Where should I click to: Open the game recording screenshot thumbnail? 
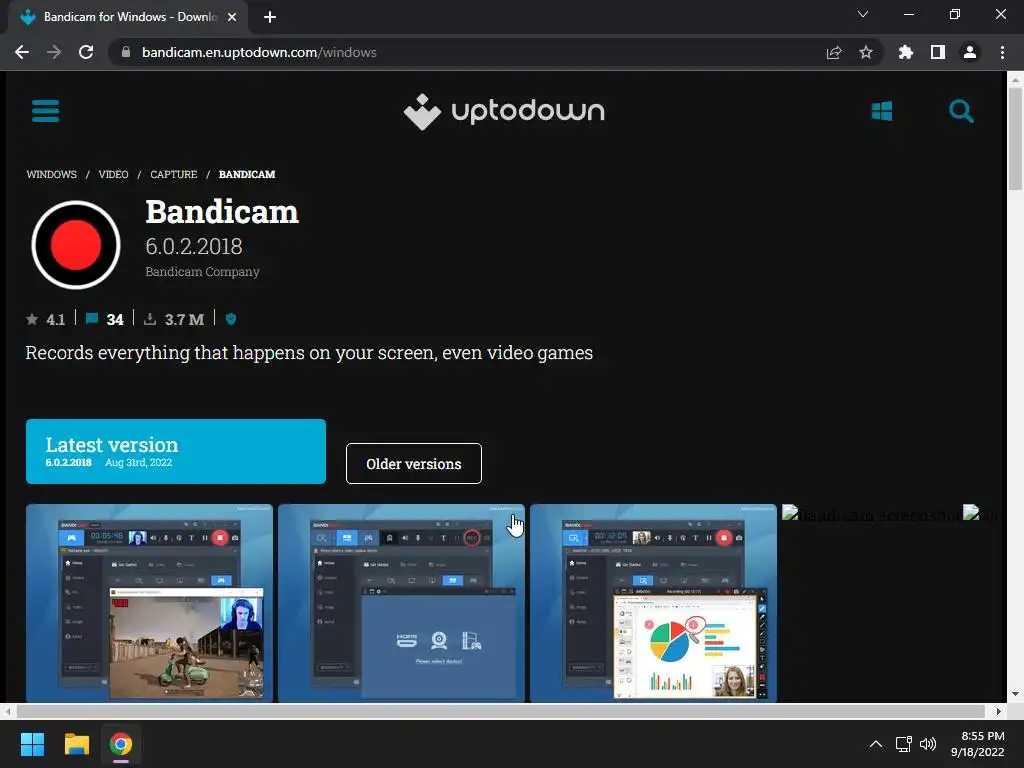pyautogui.click(x=150, y=603)
